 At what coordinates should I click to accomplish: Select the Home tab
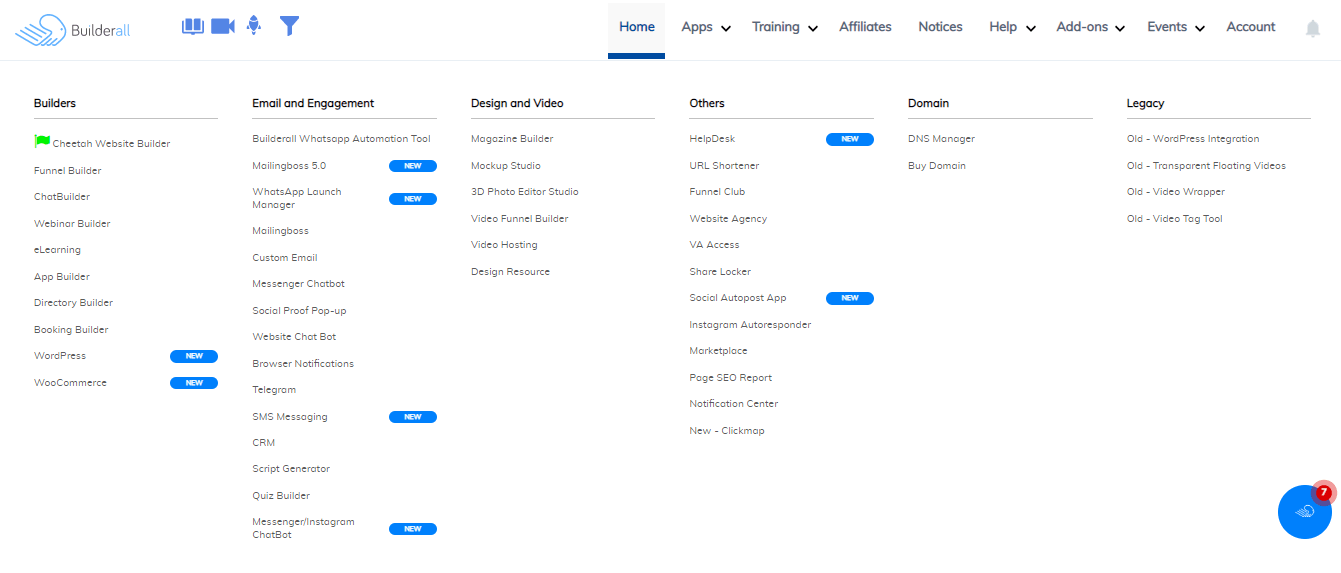636,27
